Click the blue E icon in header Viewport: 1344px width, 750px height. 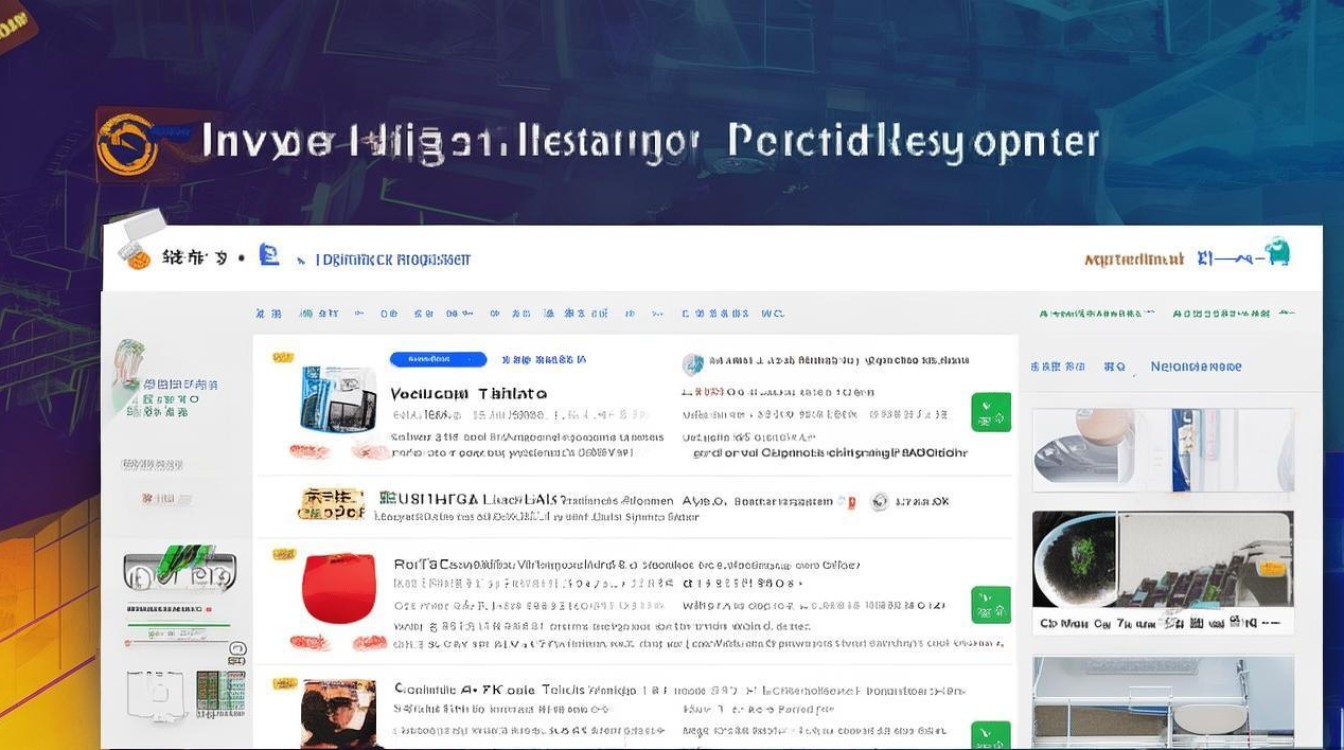[269, 254]
